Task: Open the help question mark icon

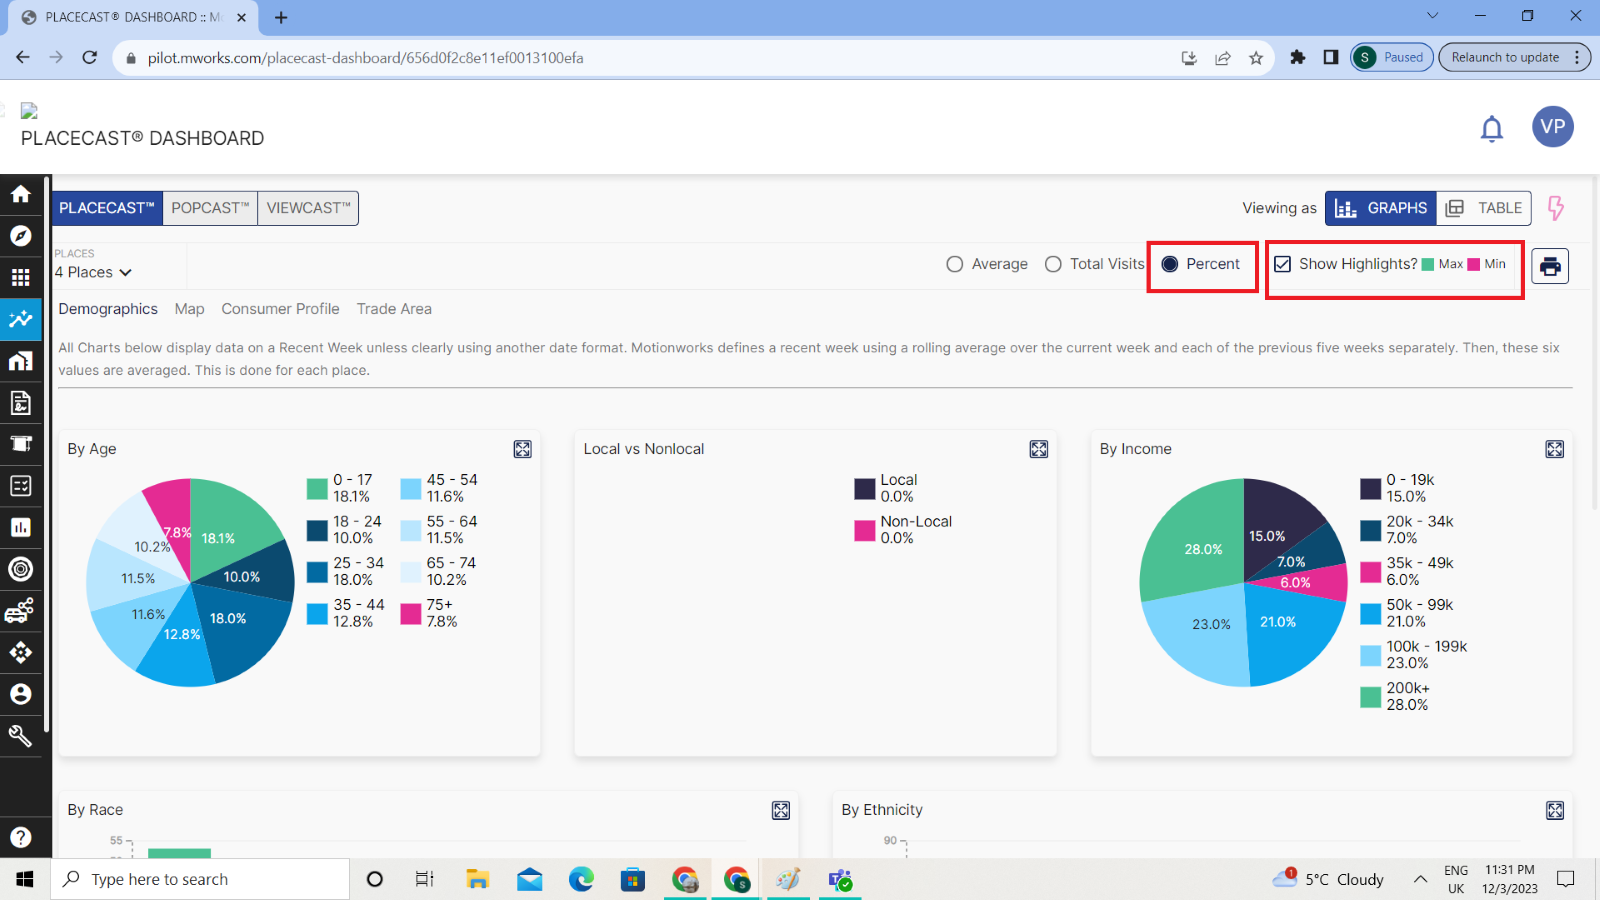Action: (21, 837)
